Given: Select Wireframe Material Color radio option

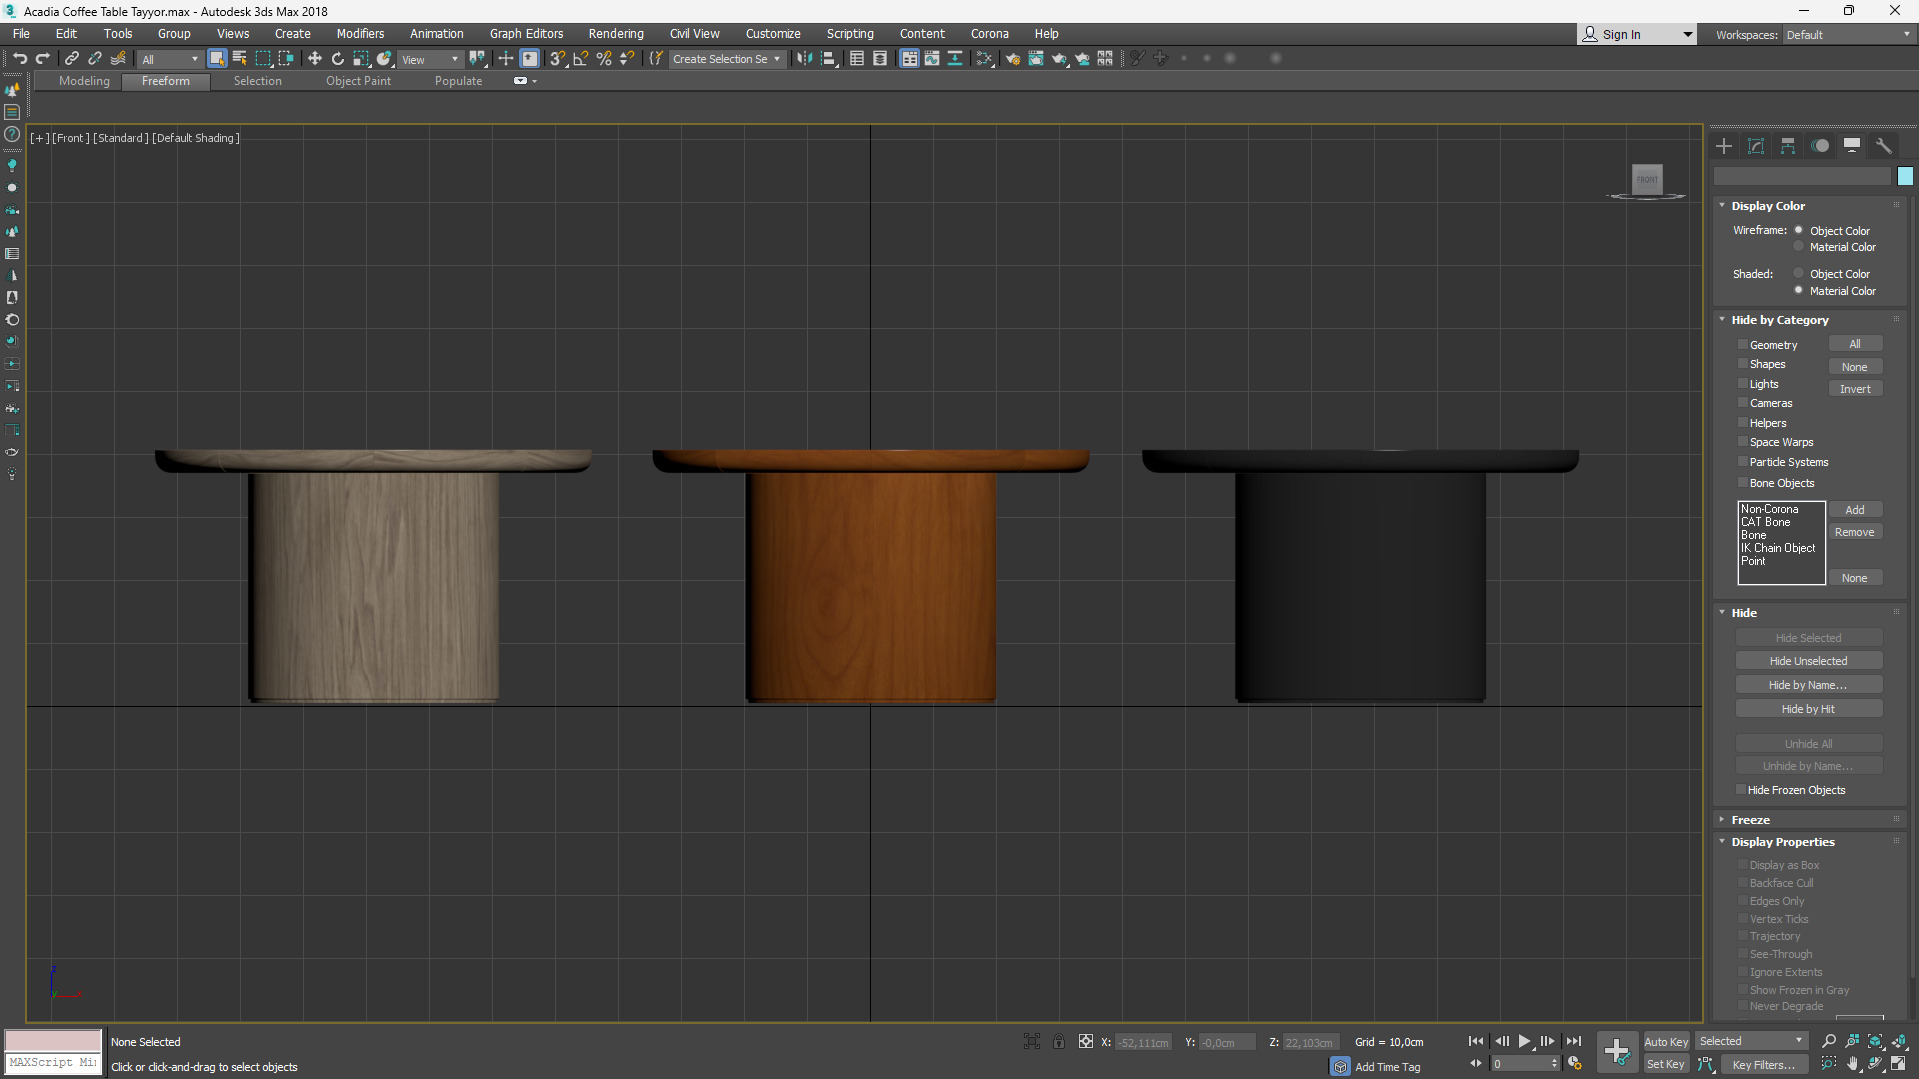Looking at the screenshot, I should [1799, 247].
